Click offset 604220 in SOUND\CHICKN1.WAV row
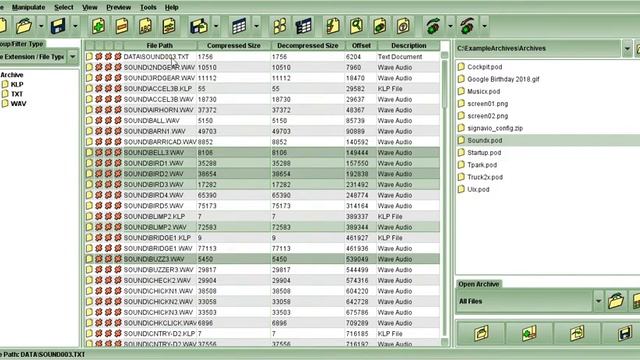 point(357,291)
